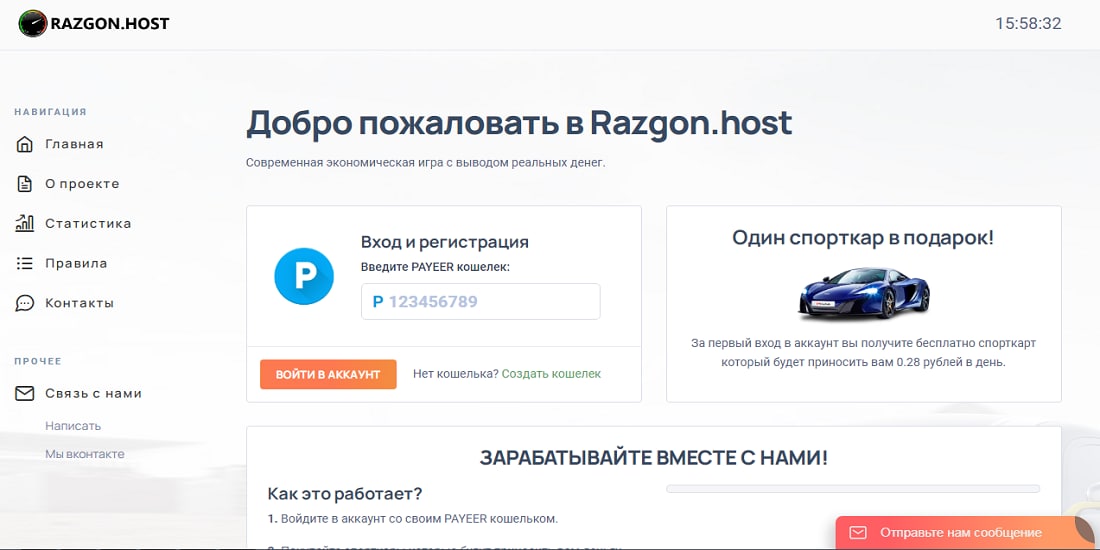Click the Один спорткар в подарок! heading
Screen dimensions: 1100x550
tap(863, 237)
